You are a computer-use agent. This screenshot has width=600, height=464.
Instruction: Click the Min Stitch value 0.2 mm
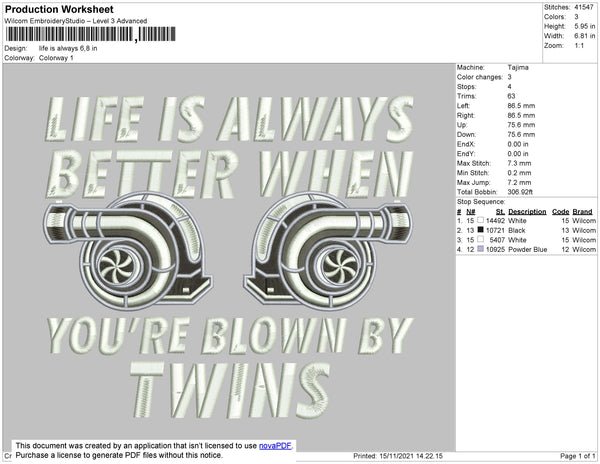point(519,173)
